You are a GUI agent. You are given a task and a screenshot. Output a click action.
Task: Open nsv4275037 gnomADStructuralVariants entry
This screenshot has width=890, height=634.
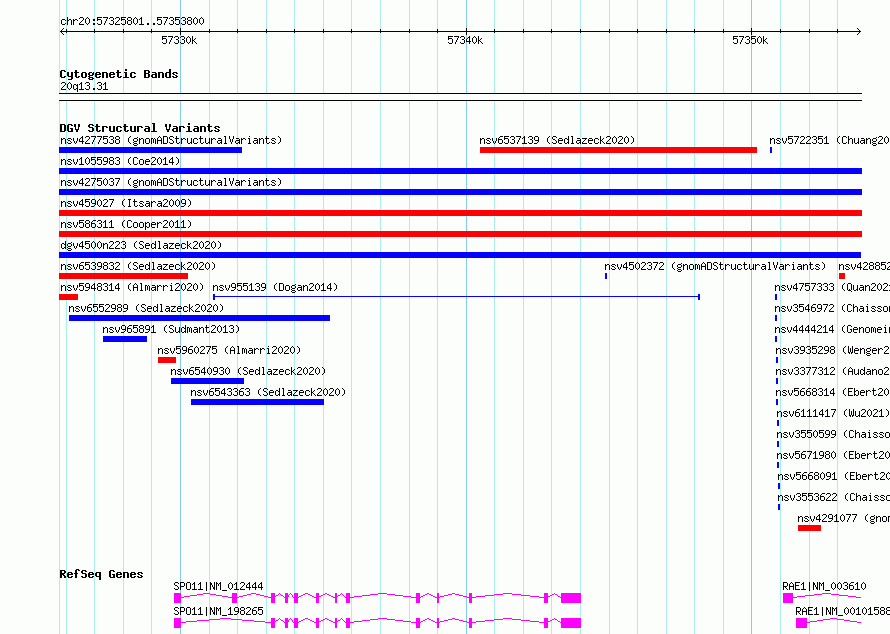pyautogui.click(x=171, y=182)
